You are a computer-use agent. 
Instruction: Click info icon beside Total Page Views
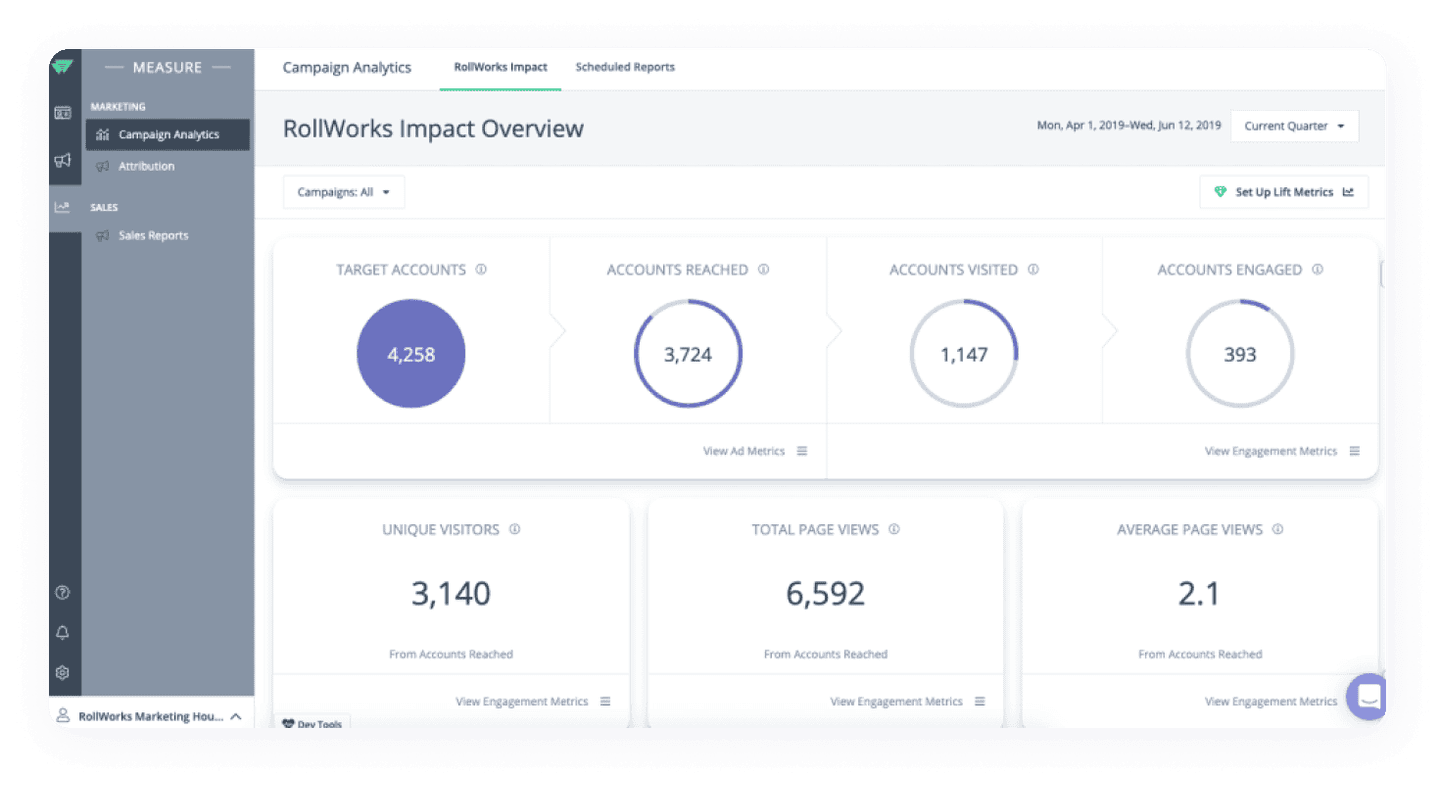click(894, 530)
